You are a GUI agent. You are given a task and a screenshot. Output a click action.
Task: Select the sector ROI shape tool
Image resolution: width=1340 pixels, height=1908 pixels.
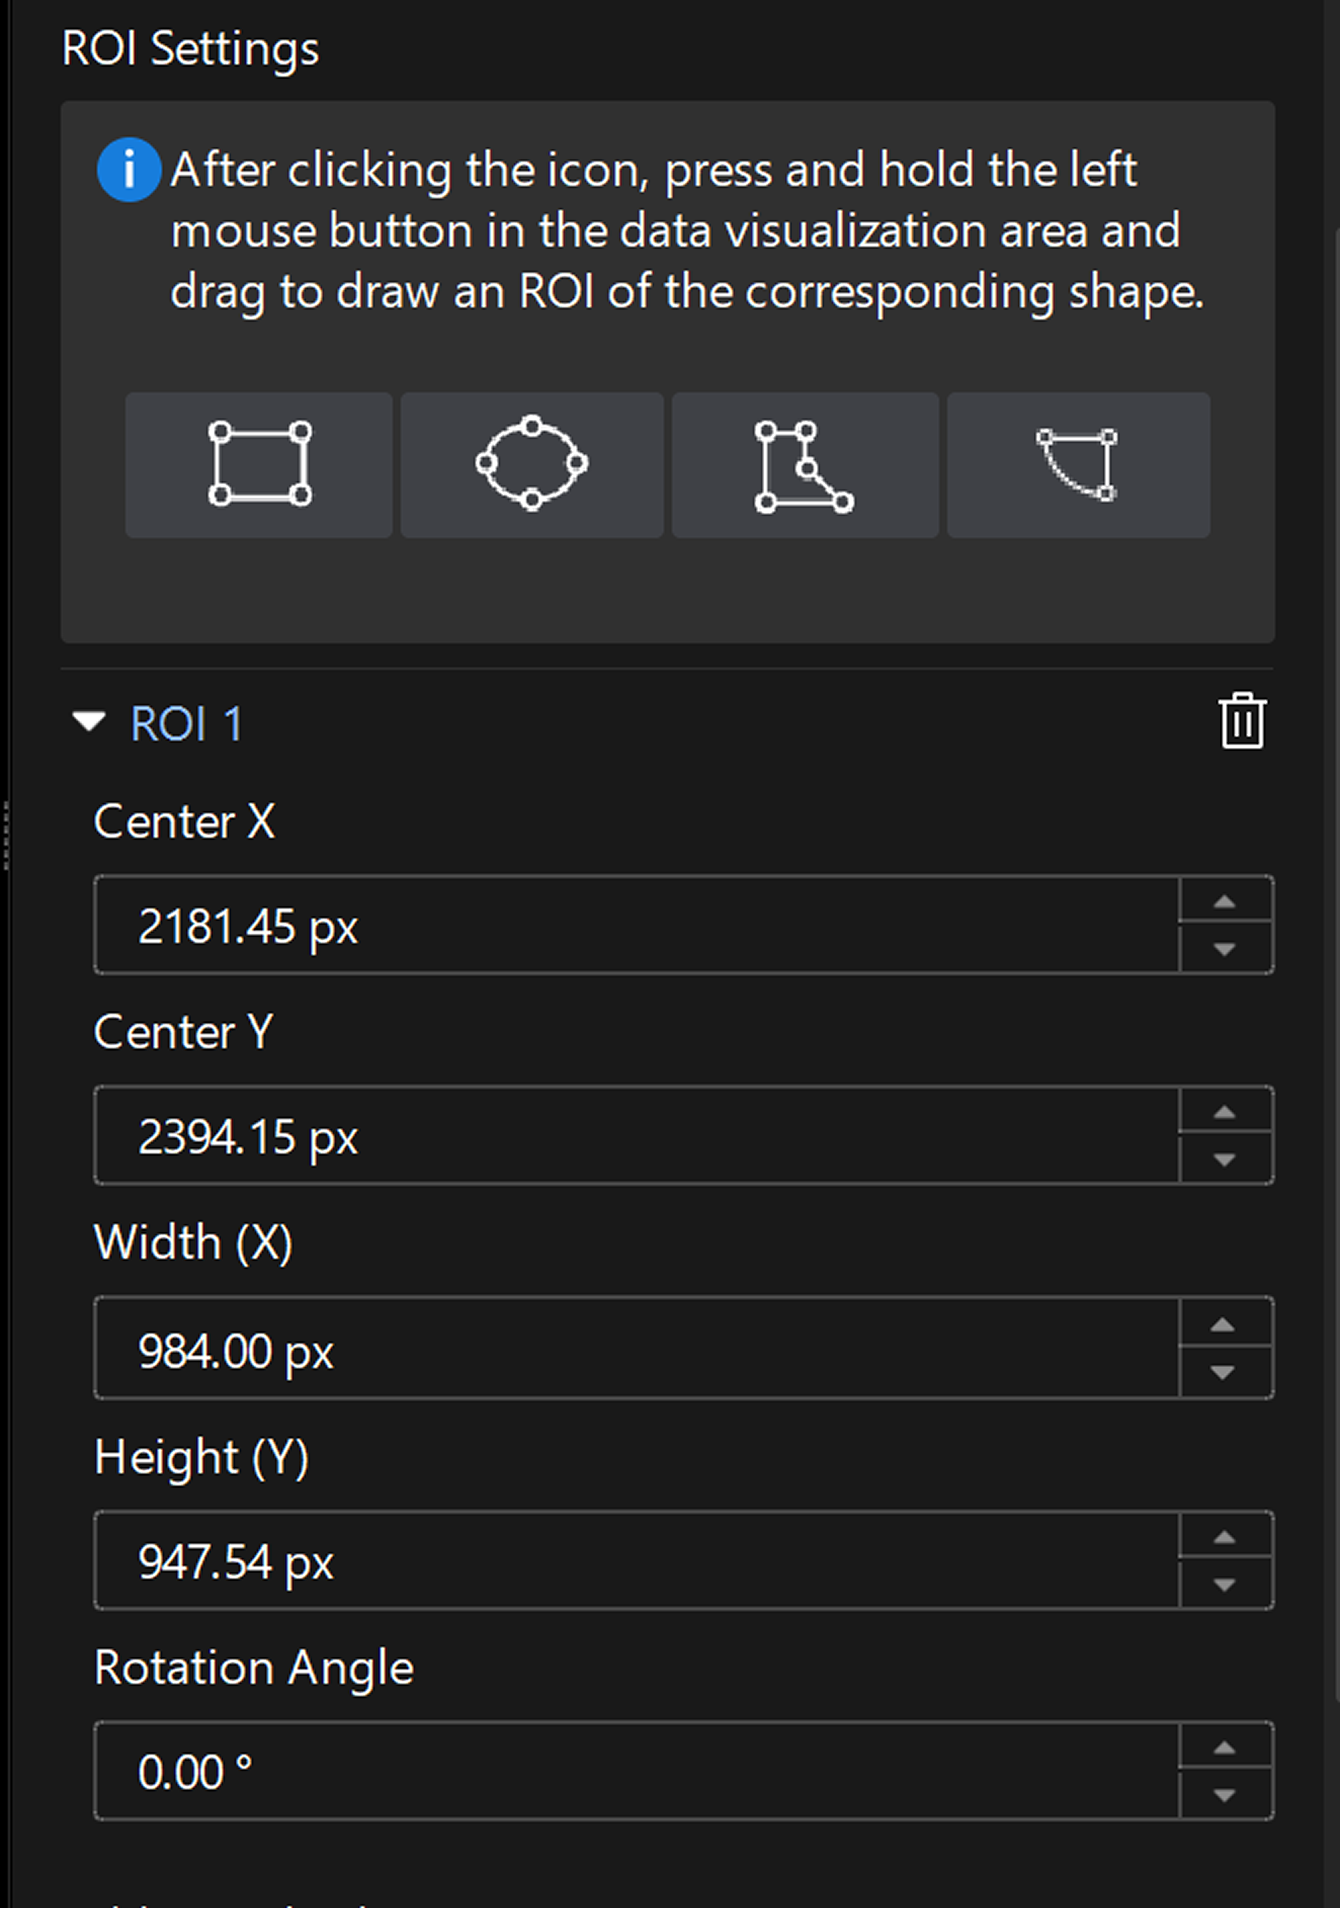(1078, 465)
